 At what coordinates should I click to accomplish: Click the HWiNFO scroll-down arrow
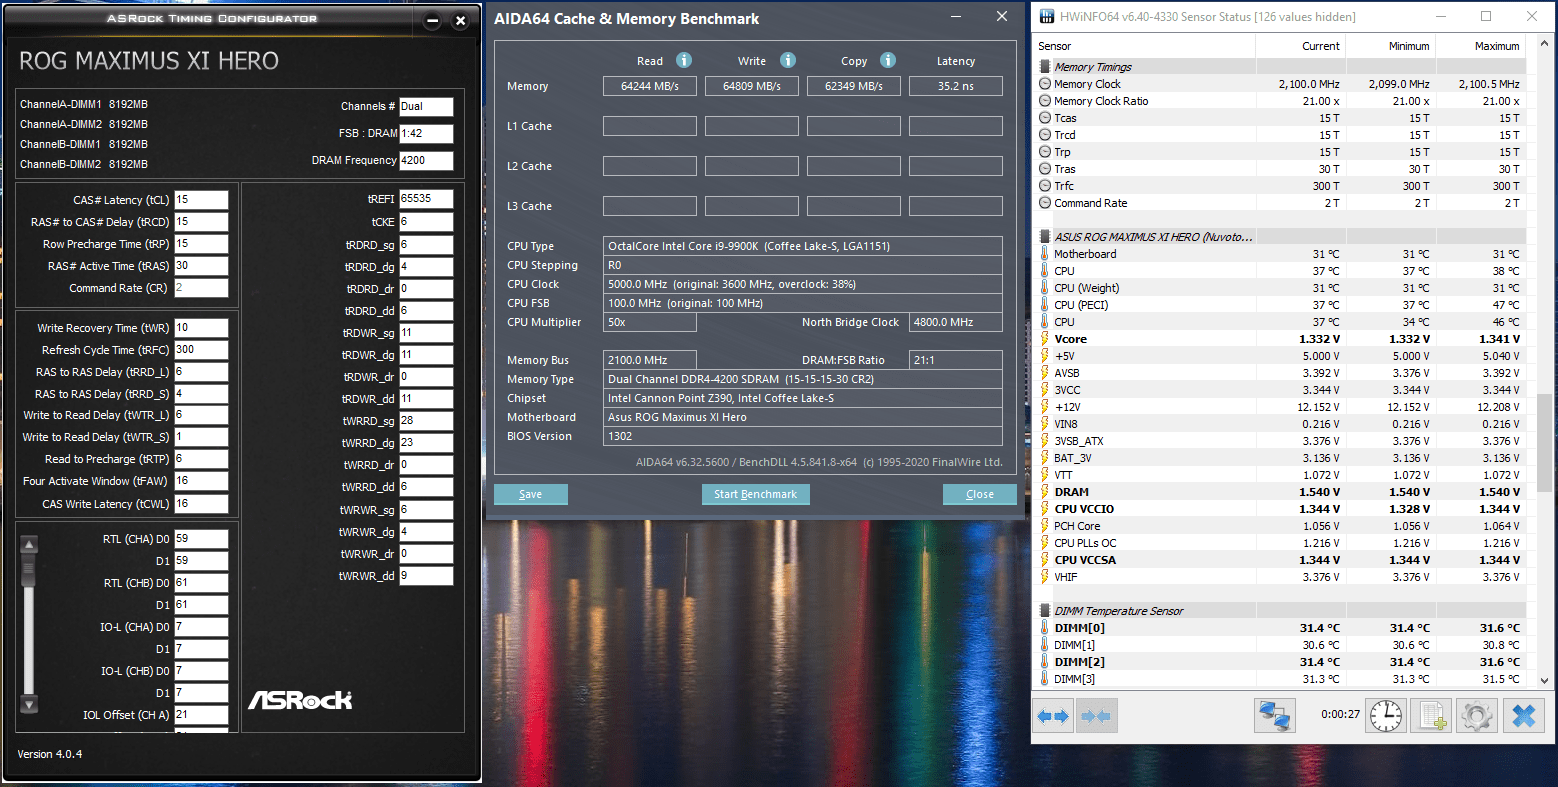1544,680
